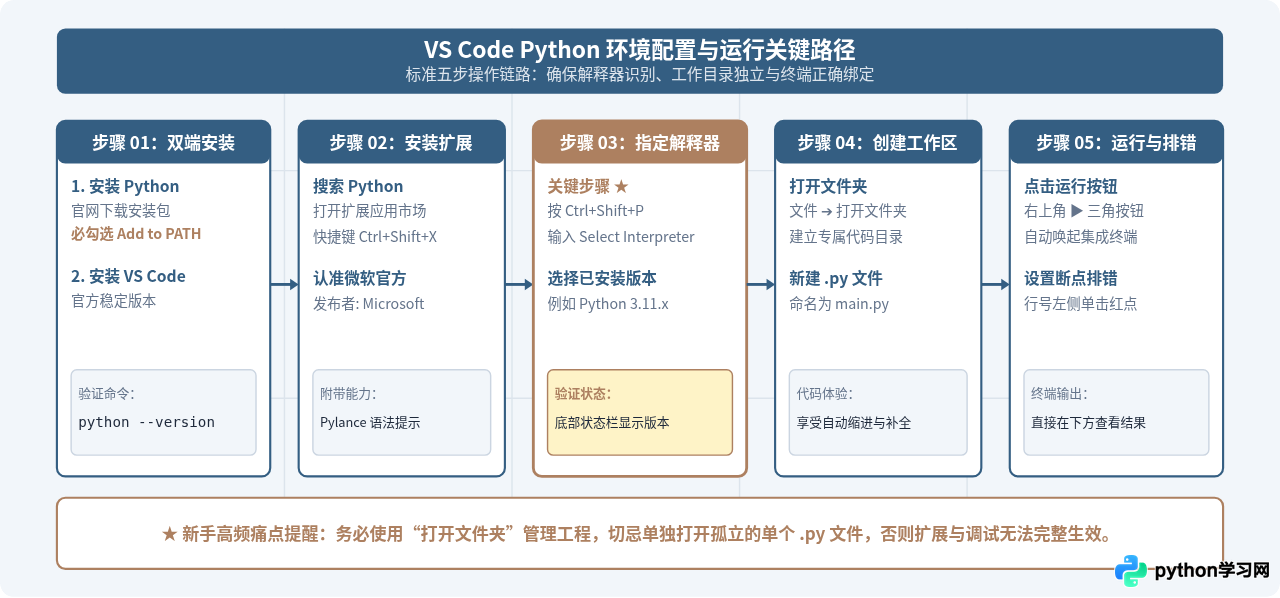Select the '步骤 01：双端安装' header
Viewport: 1280px width, 598px height.
[x=164, y=143]
